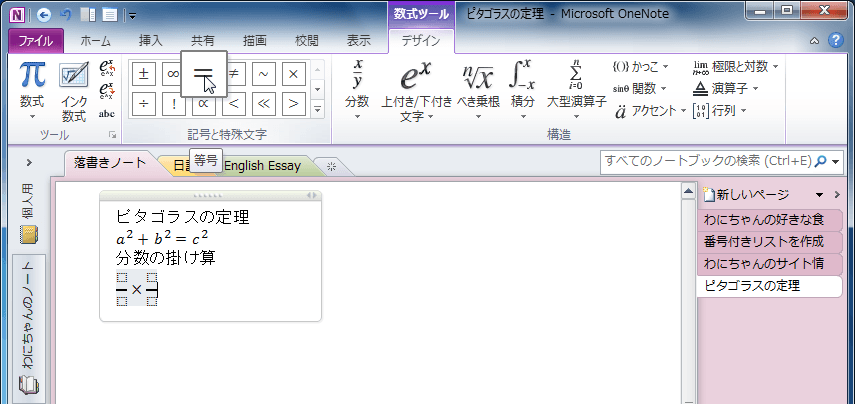Insert the factorial ! symbol
This screenshot has width=855, height=404.
(x=174, y=104)
